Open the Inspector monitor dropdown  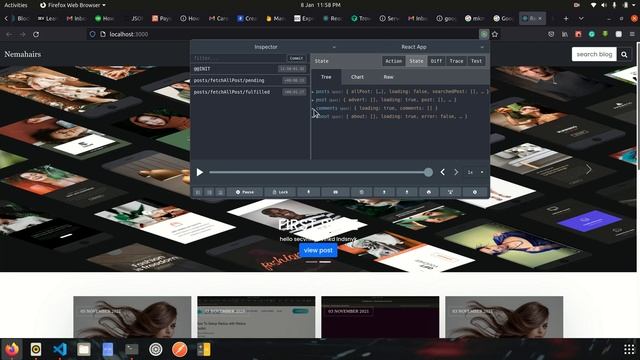point(266,47)
